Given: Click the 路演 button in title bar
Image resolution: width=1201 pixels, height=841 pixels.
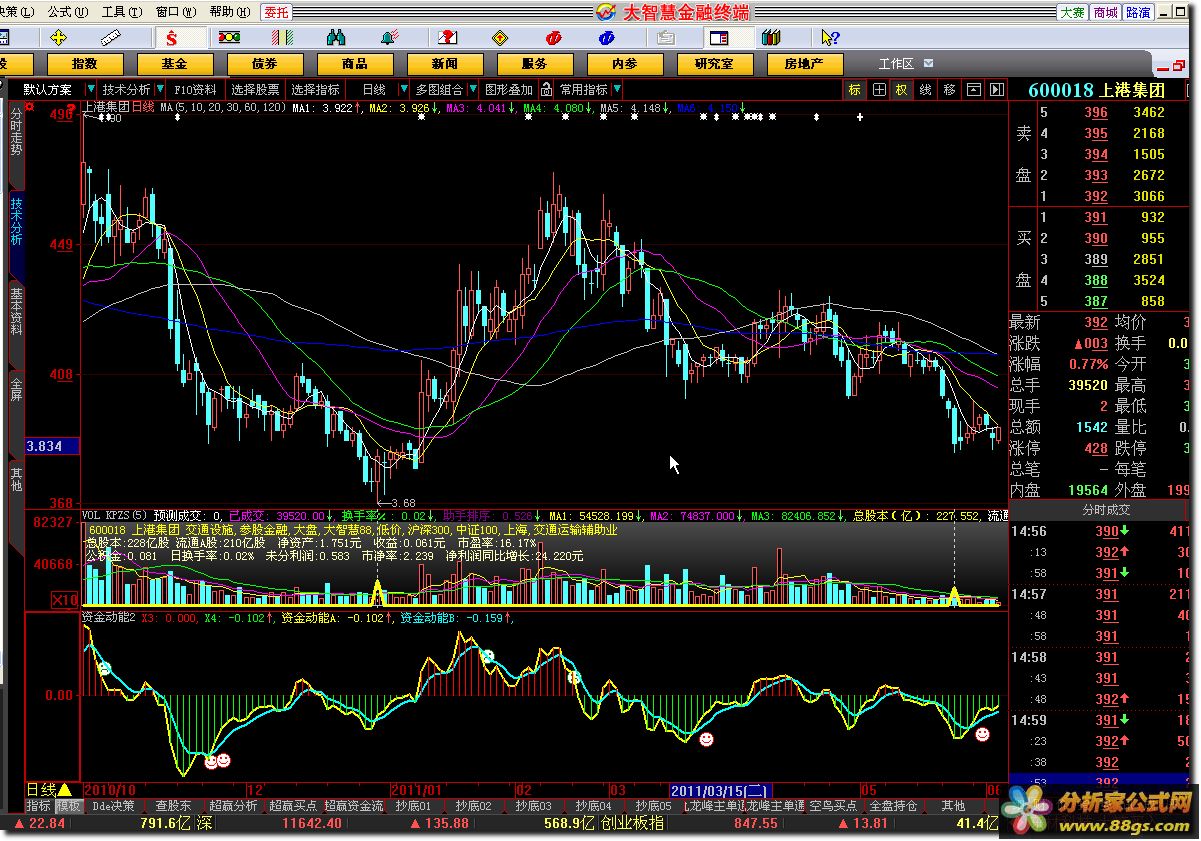Looking at the screenshot, I should (1138, 12).
